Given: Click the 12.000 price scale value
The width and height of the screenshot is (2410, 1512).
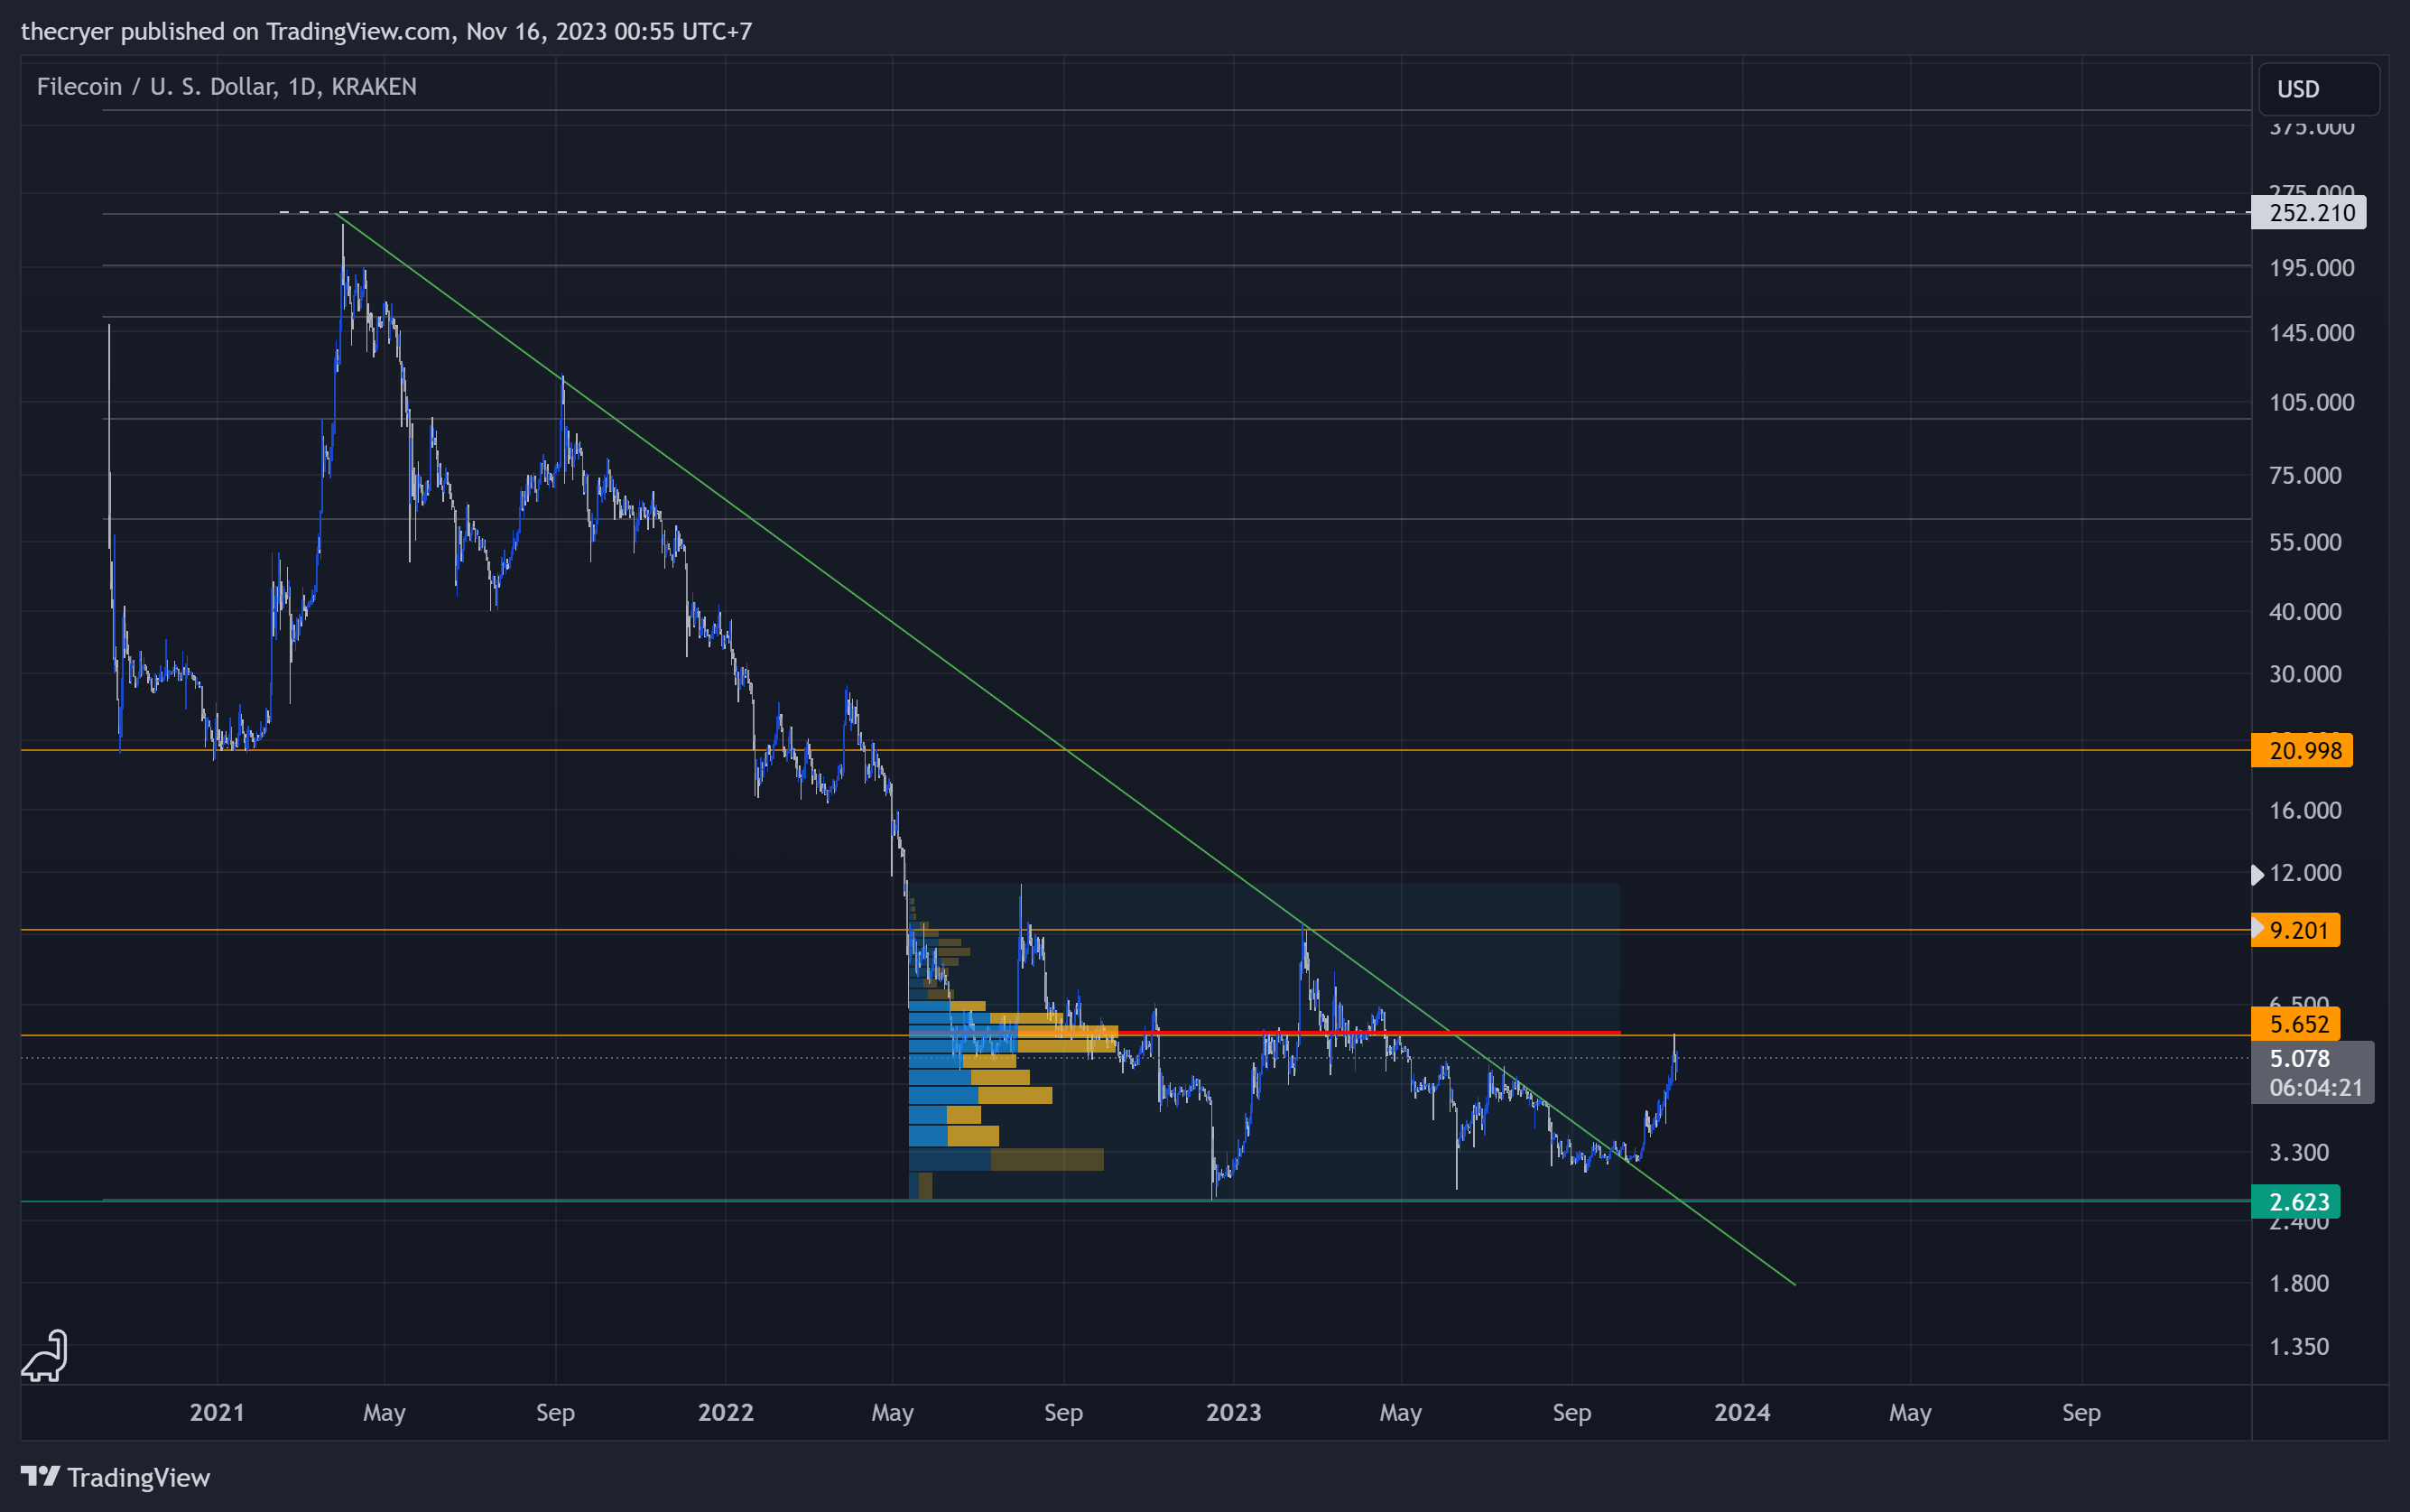Looking at the screenshot, I should click(2305, 873).
